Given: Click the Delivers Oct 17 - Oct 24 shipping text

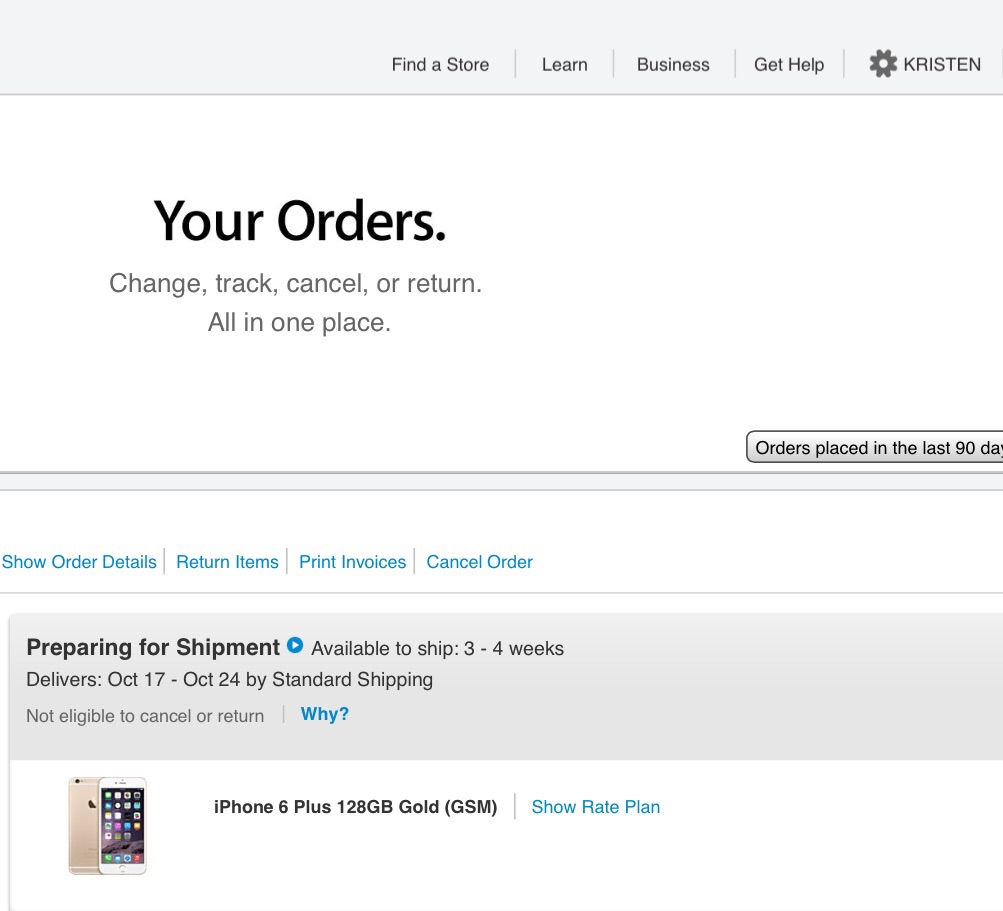Looking at the screenshot, I should click(230, 679).
